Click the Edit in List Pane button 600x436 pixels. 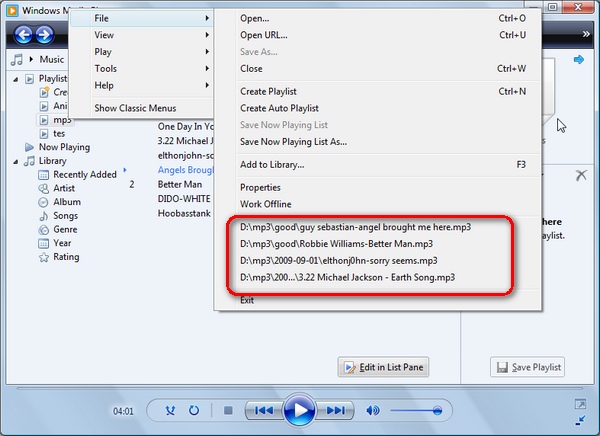[x=383, y=367]
